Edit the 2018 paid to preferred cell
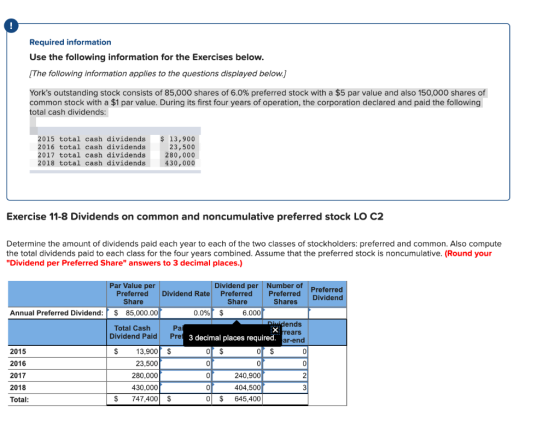 tap(186, 388)
